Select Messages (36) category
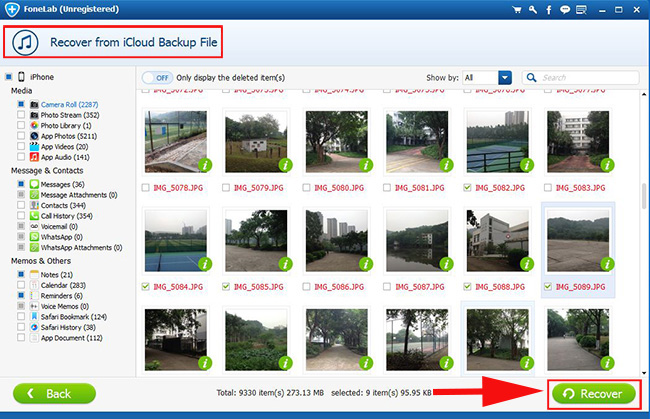 [63, 184]
